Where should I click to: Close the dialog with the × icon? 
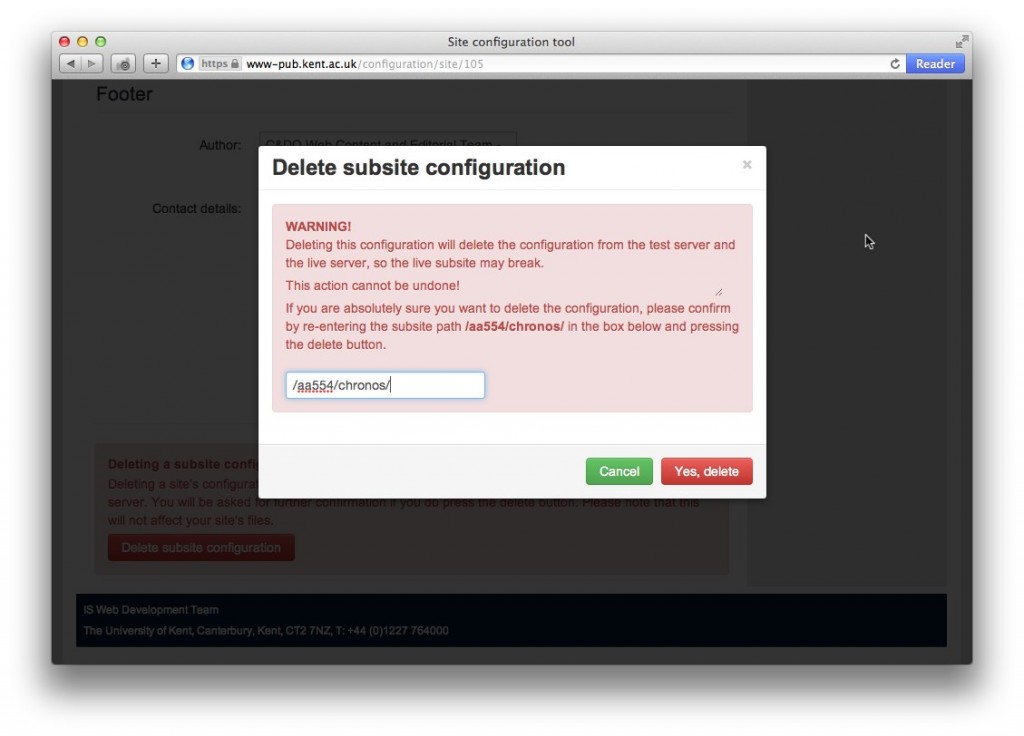click(x=746, y=165)
